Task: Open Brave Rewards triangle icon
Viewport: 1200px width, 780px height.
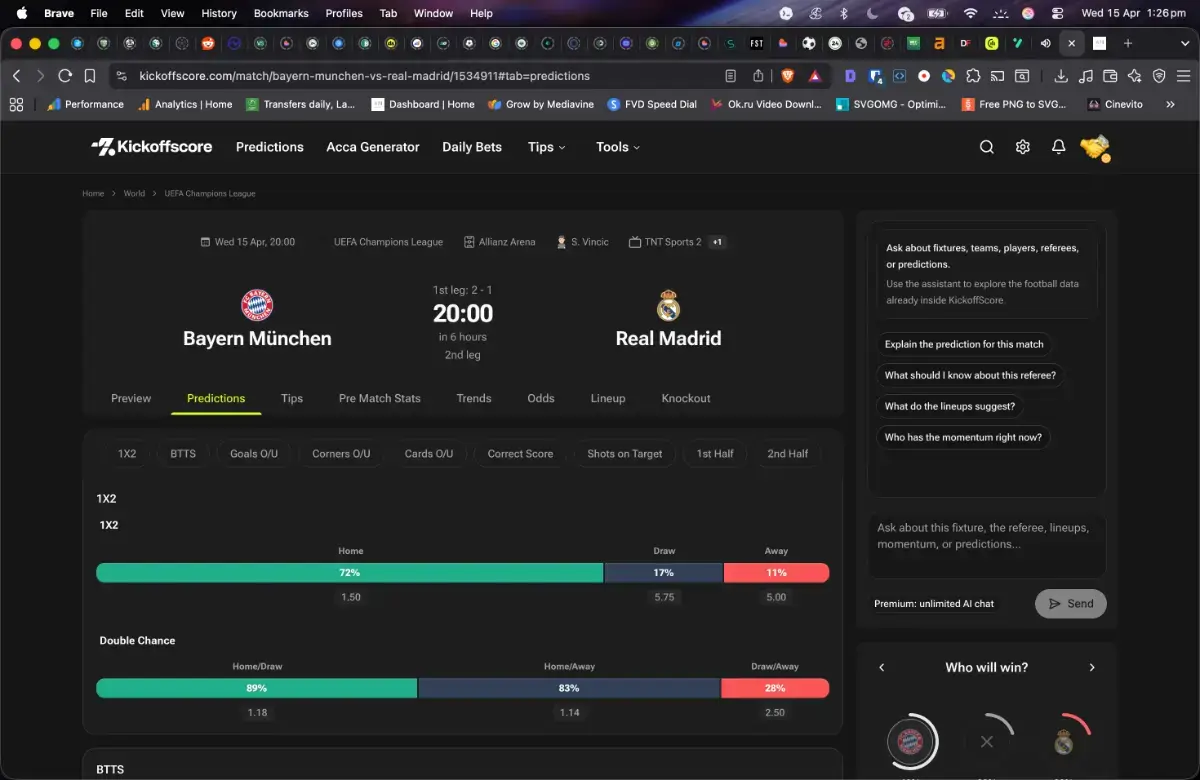Action: 815,76
